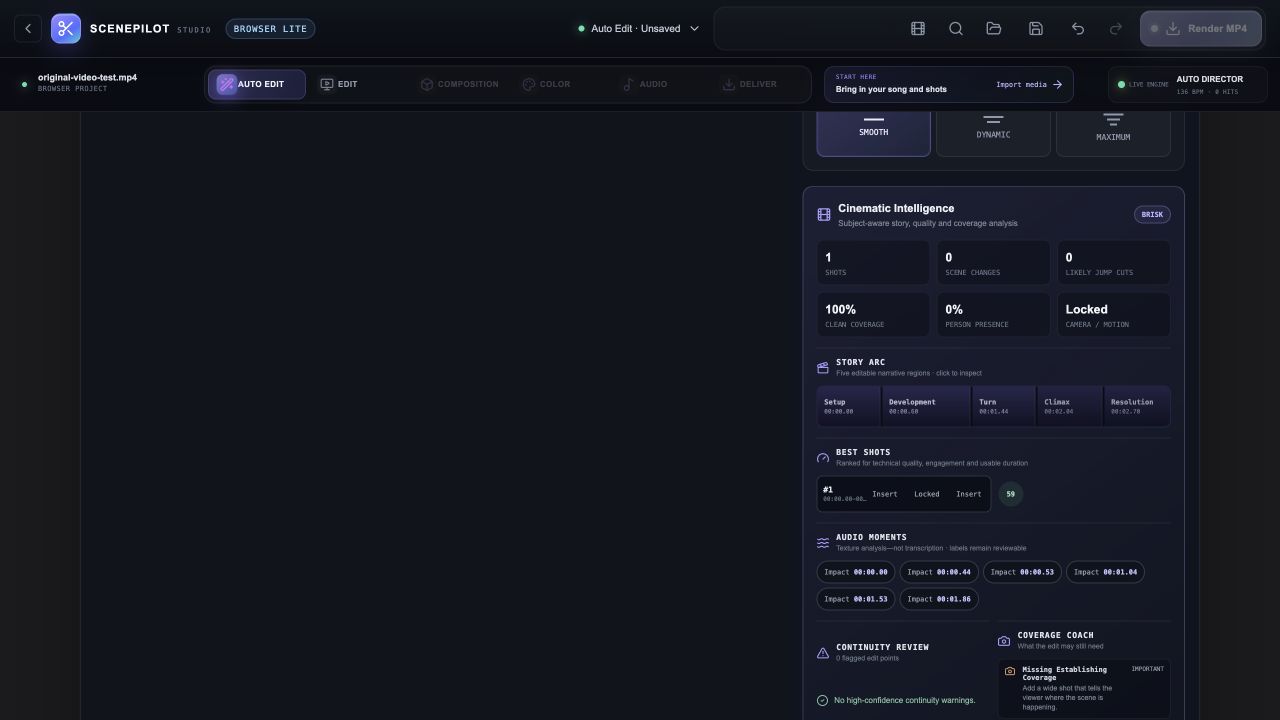Open the film strip media panel icon
Image resolution: width=1280 pixels, height=720 pixels.
[x=918, y=29]
